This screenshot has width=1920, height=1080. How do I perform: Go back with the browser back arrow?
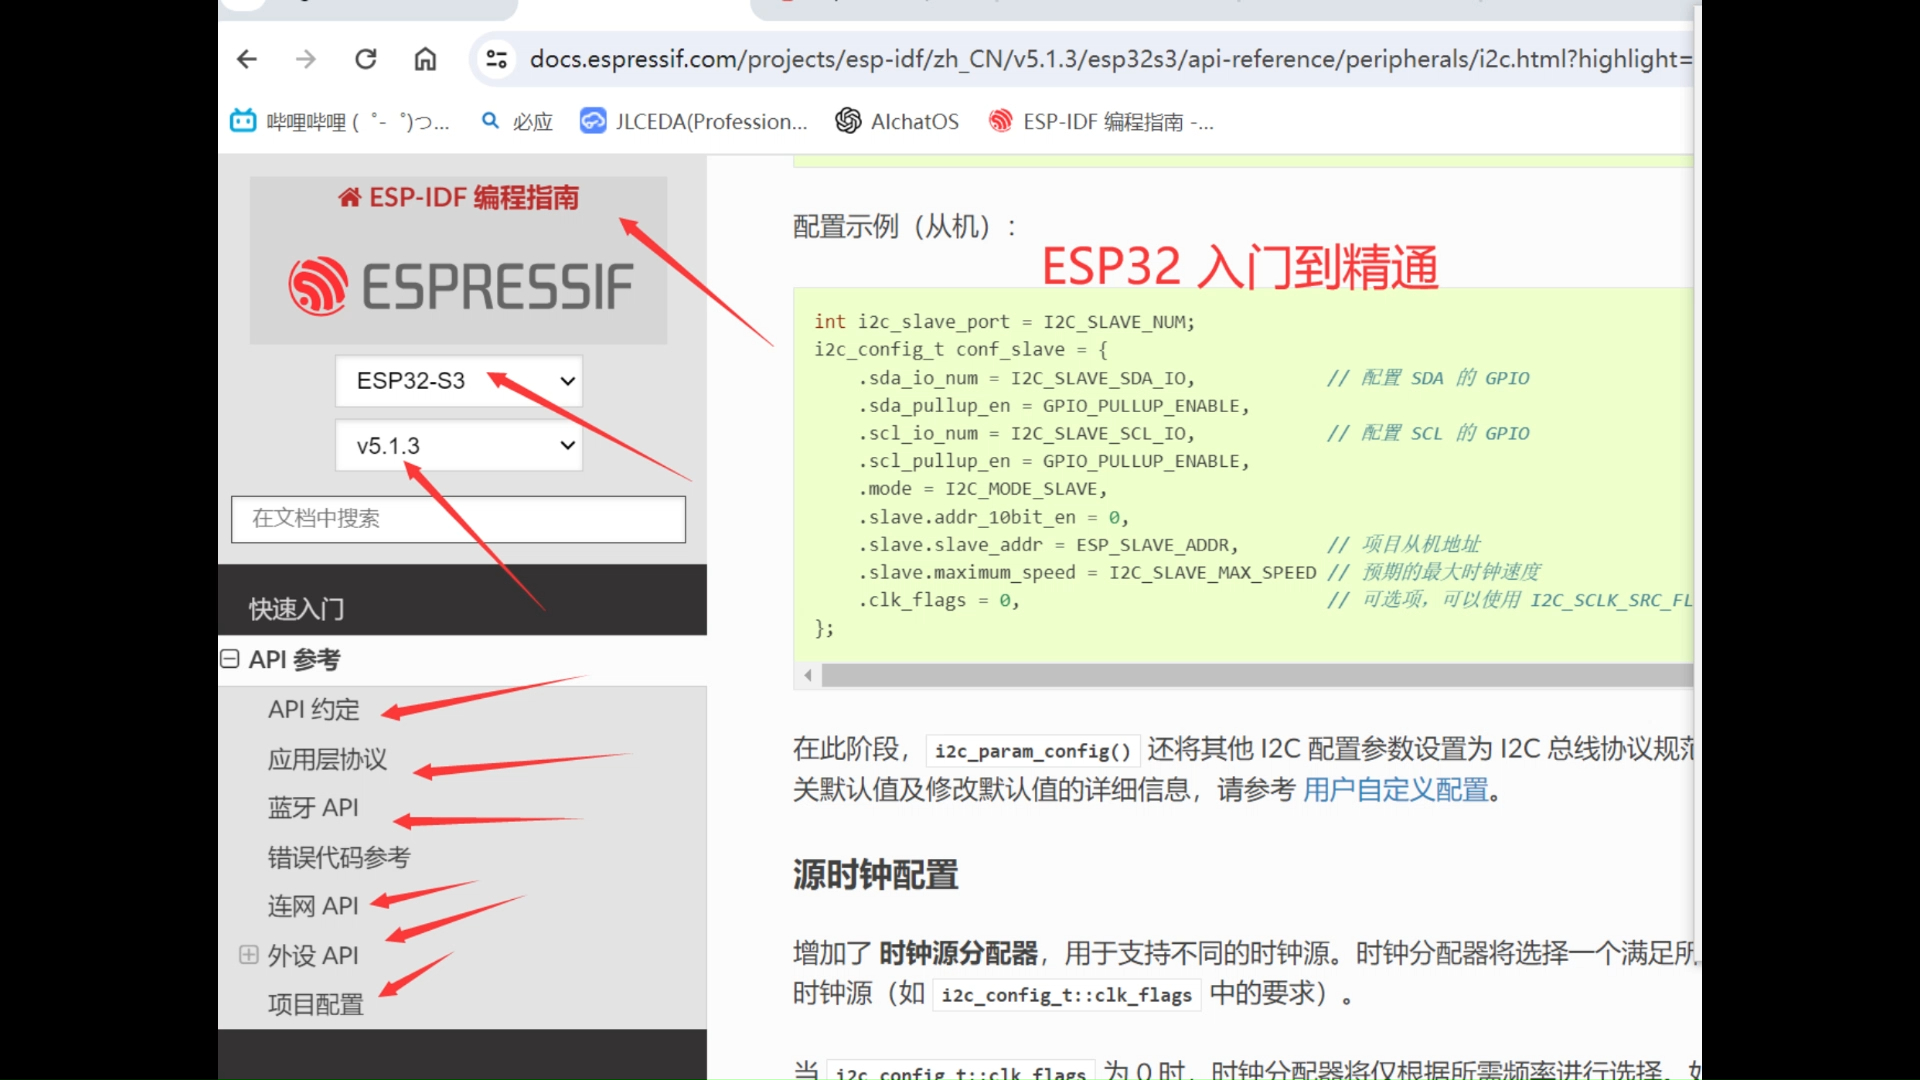click(x=247, y=59)
